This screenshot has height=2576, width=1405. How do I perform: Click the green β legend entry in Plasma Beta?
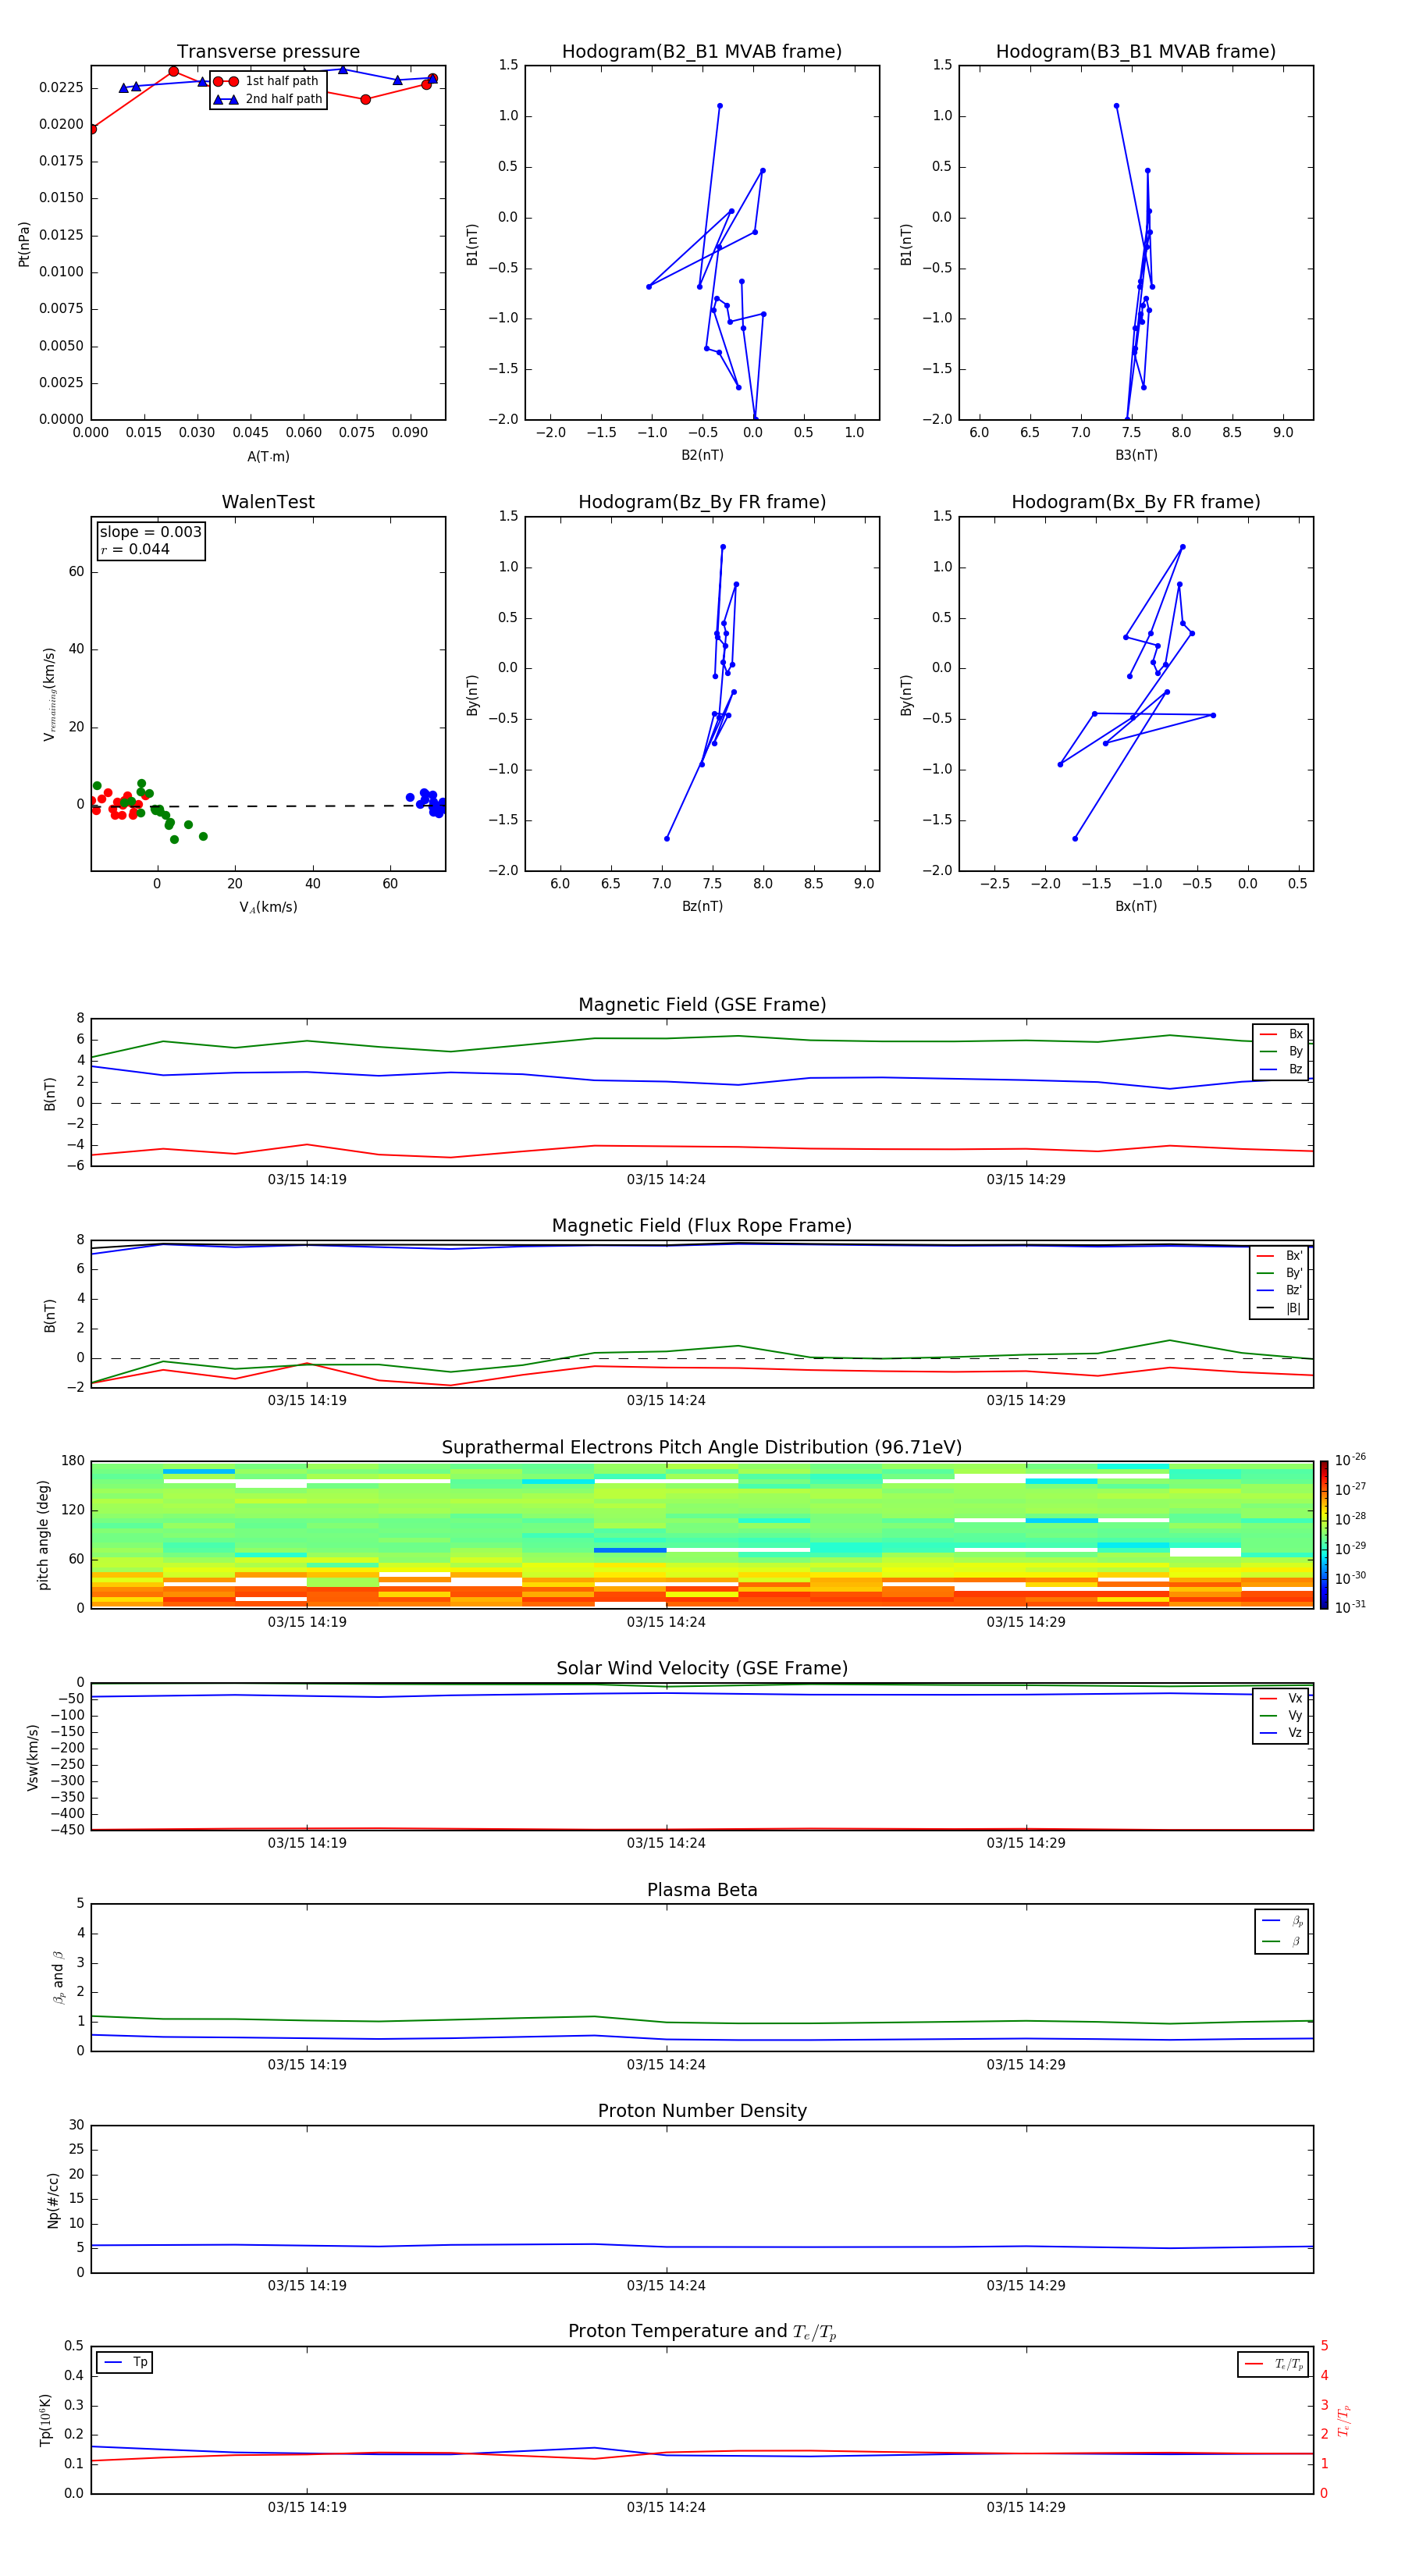[x=1282, y=1941]
